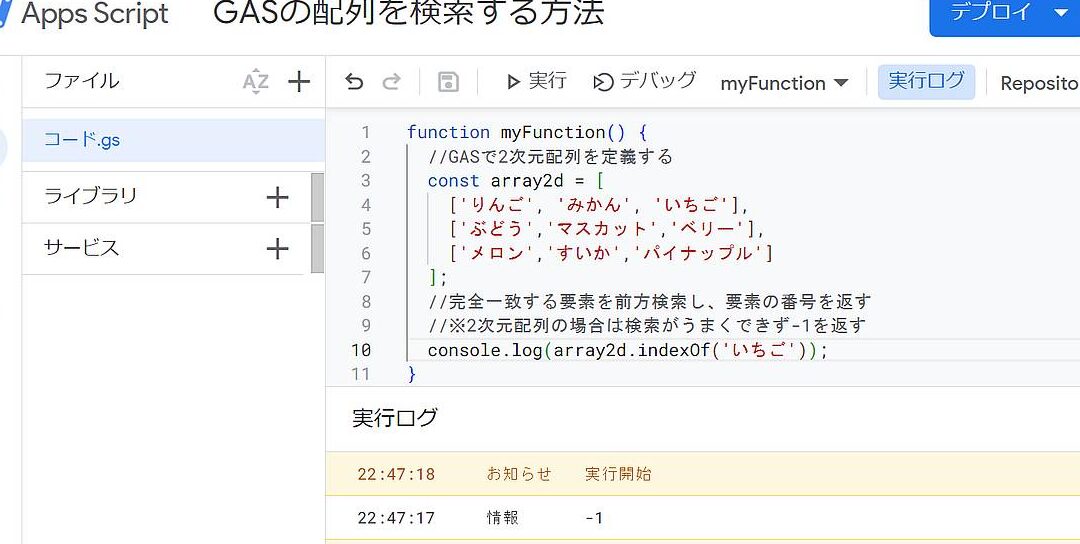Add a service with サービス plus icon

click(x=278, y=249)
